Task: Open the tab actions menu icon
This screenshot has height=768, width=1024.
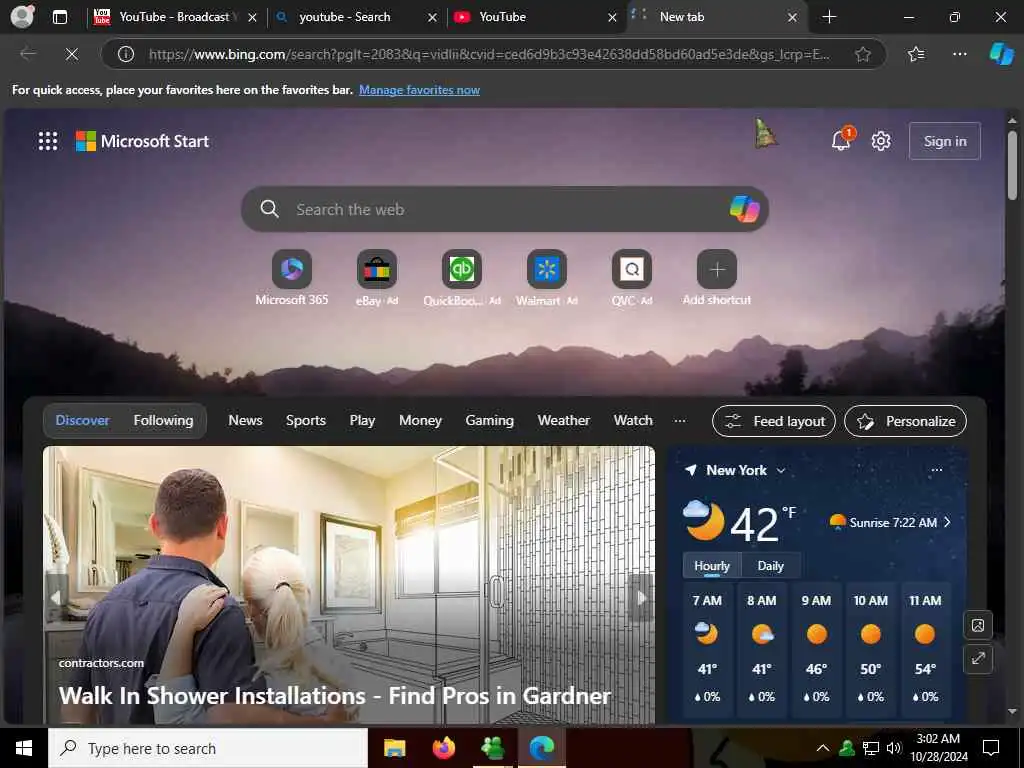Action: click(x=59, y=17)
